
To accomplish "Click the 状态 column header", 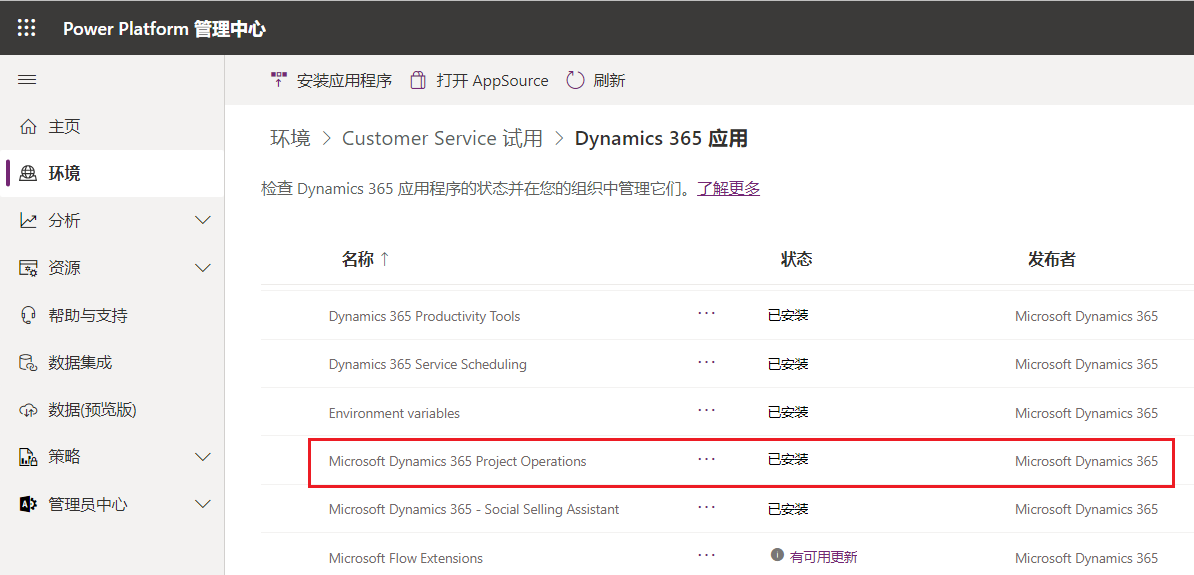I will click(x=797, y=260).
